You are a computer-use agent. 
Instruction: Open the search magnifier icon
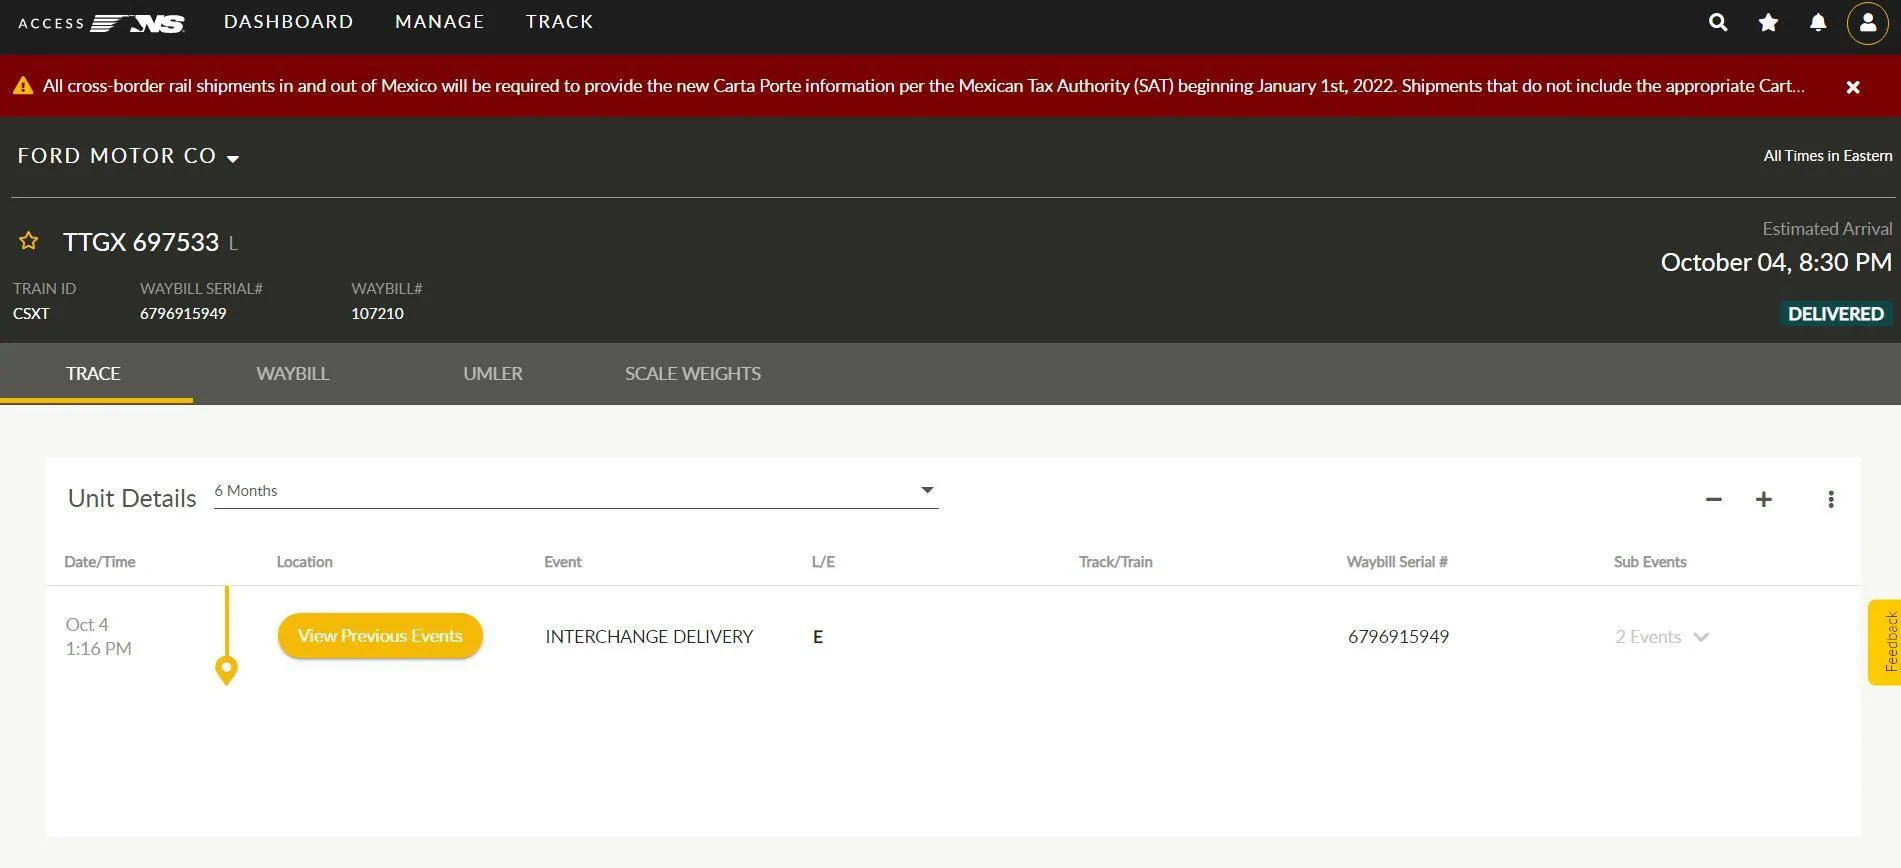[x=1718, y=22]
